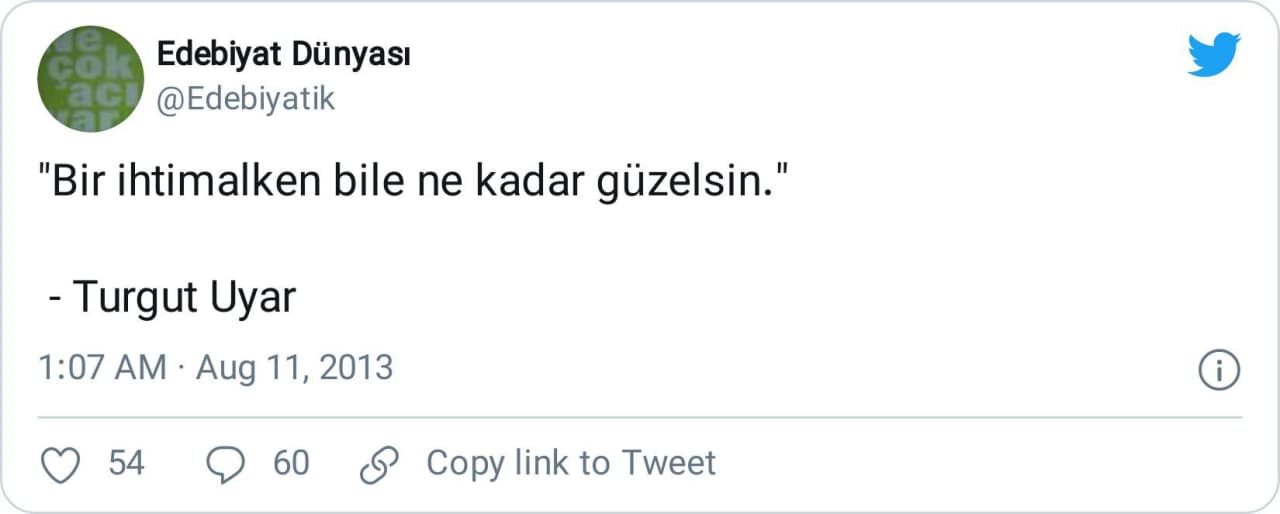Click the reply speech bubble icon
The width and height of the screenshot is (1280, 514).
point(225,464)
